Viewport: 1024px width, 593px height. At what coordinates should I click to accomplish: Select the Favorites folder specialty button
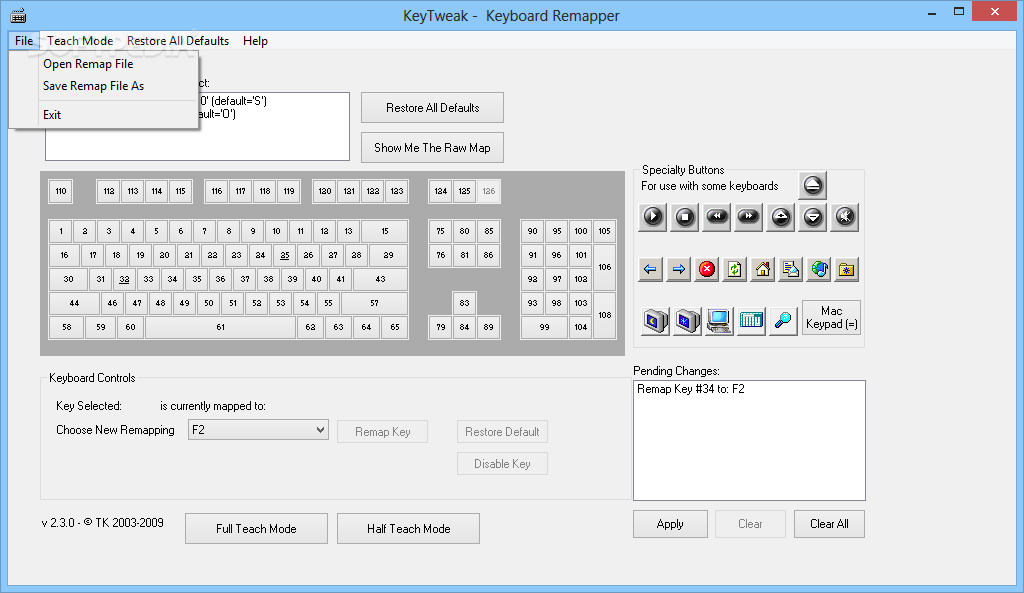846,269
